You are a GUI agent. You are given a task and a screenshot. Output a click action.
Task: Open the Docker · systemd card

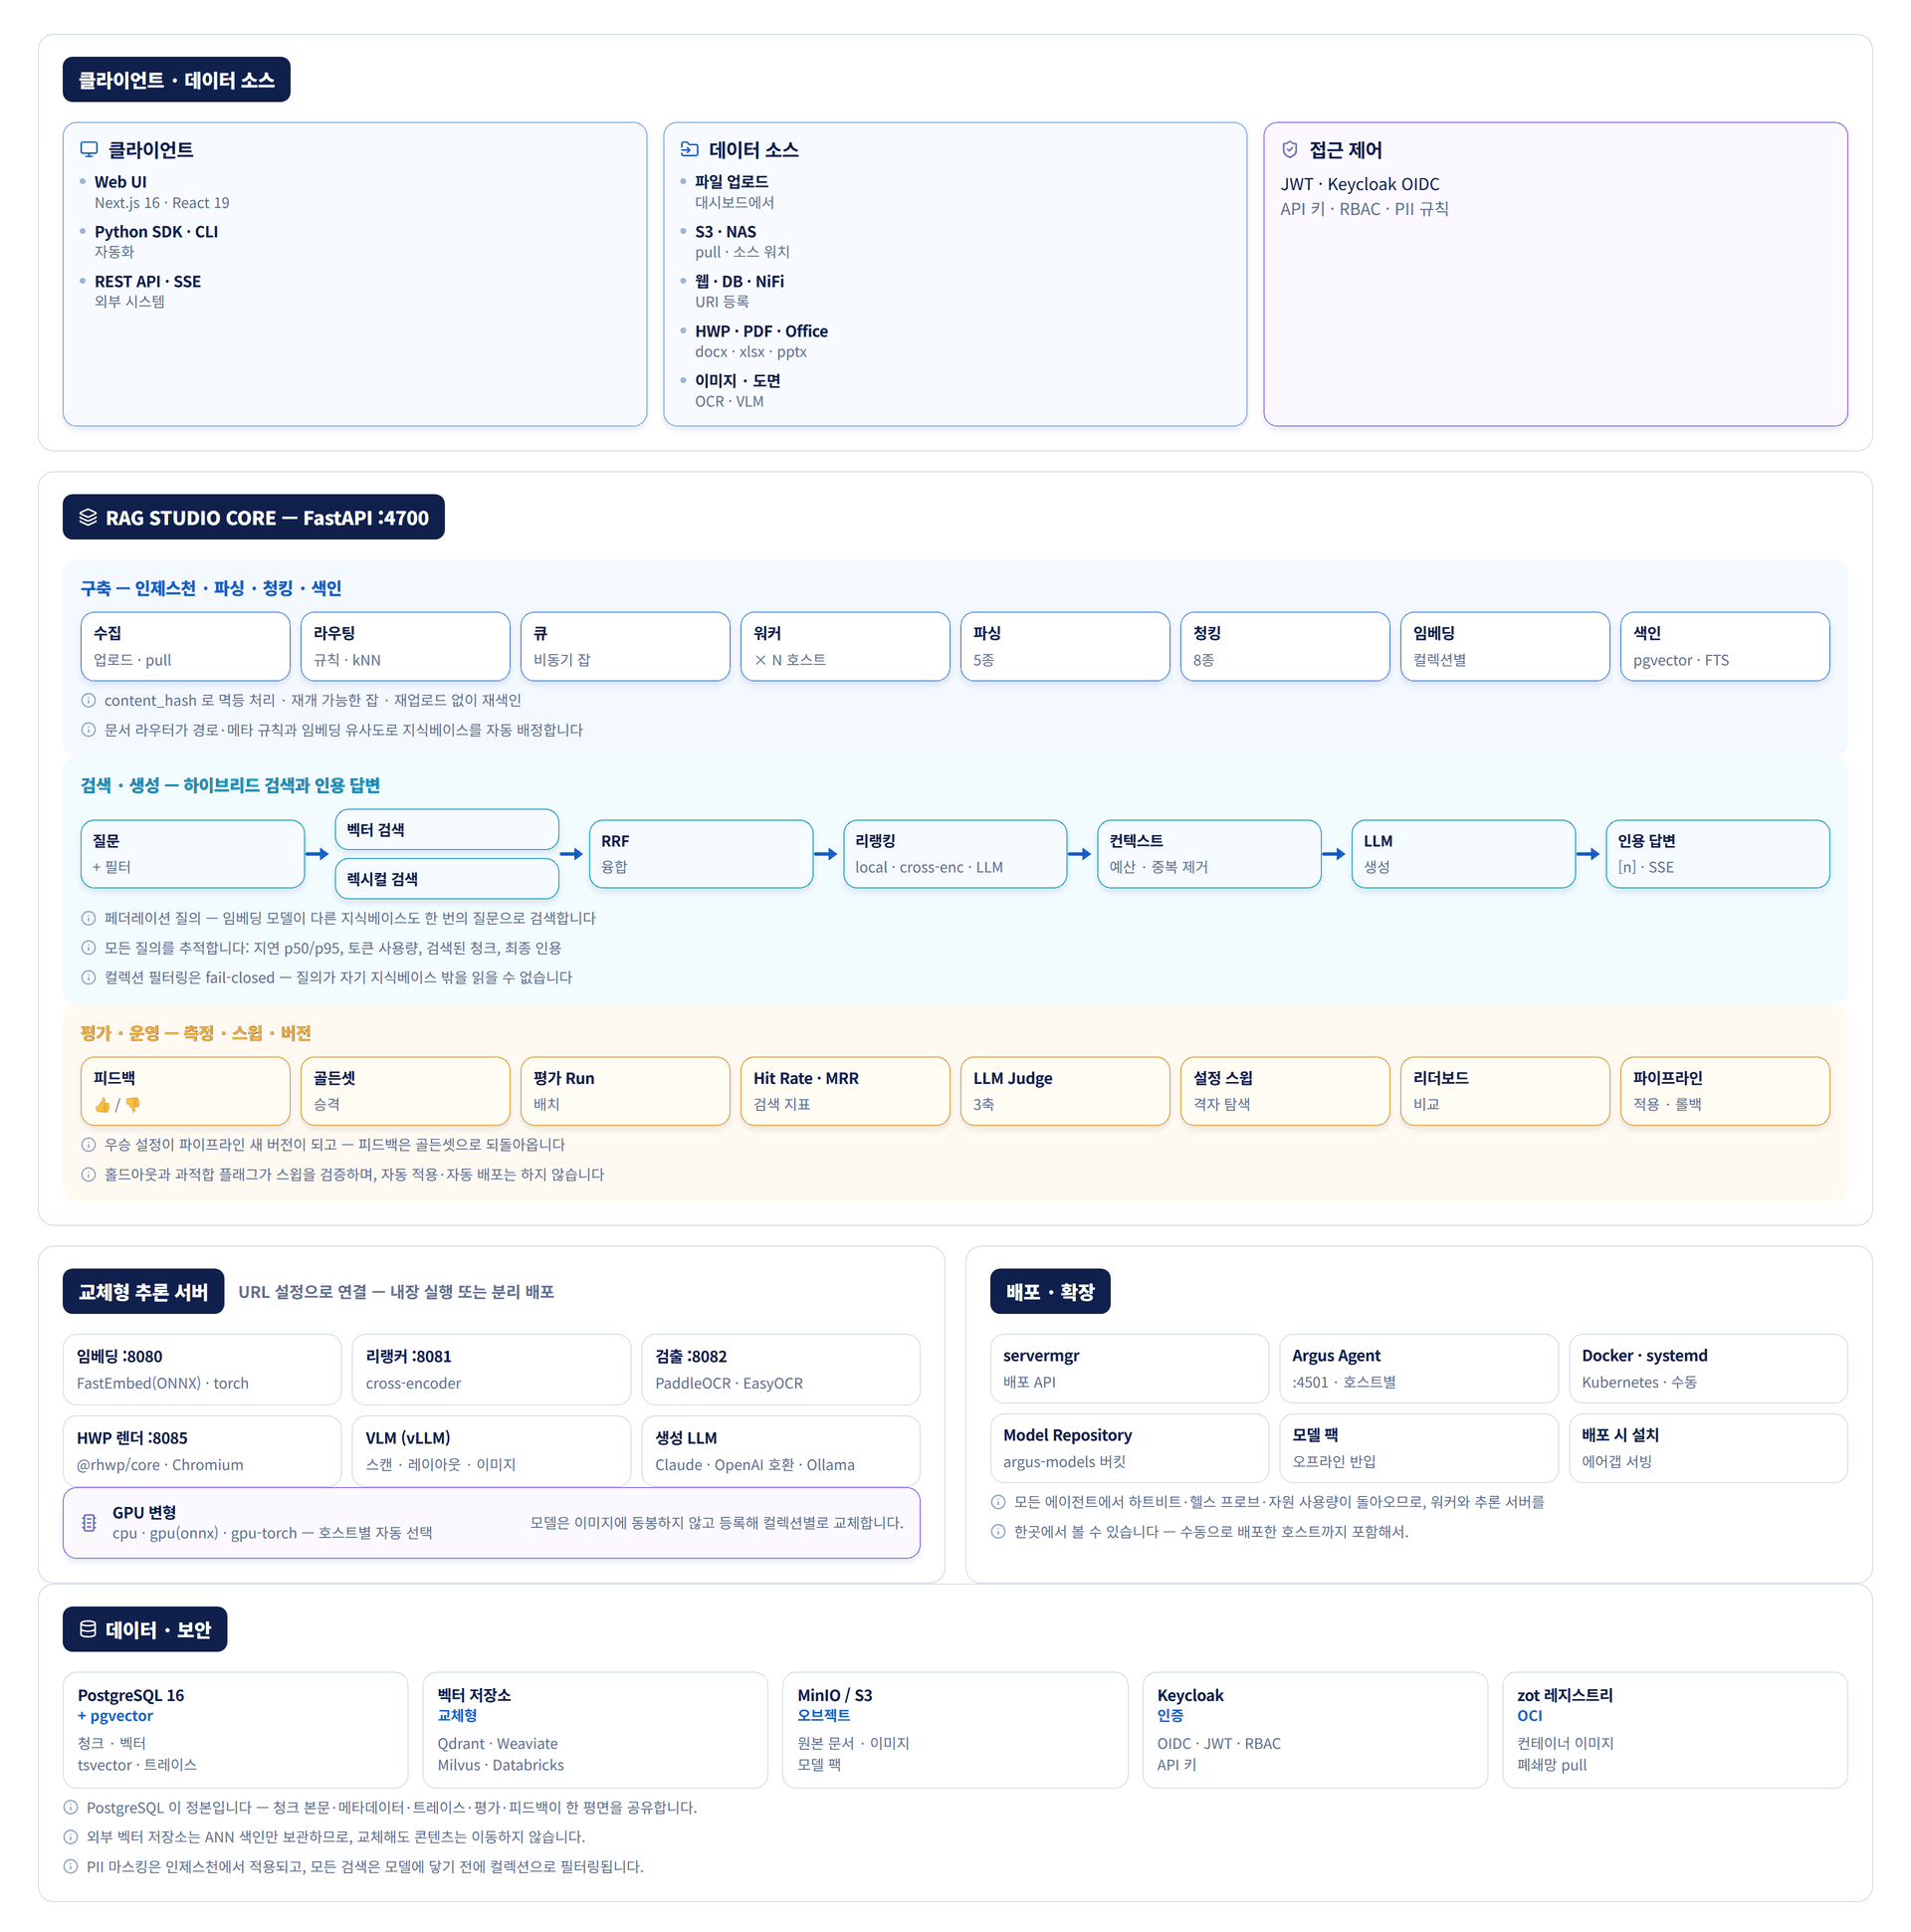click(x=1708, y=1368)
